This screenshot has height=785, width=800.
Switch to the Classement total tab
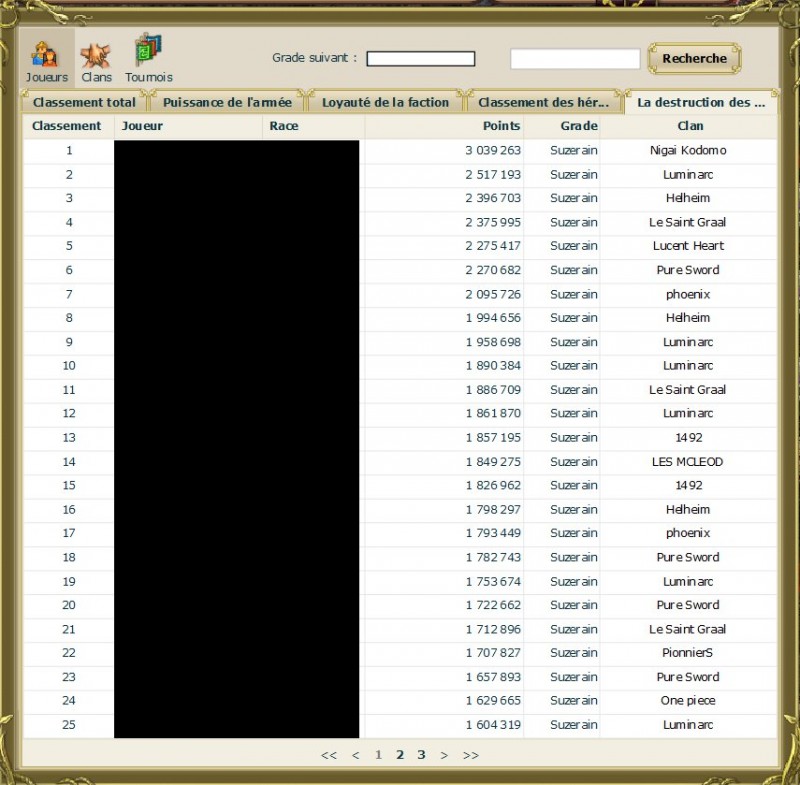click(84, 101)
